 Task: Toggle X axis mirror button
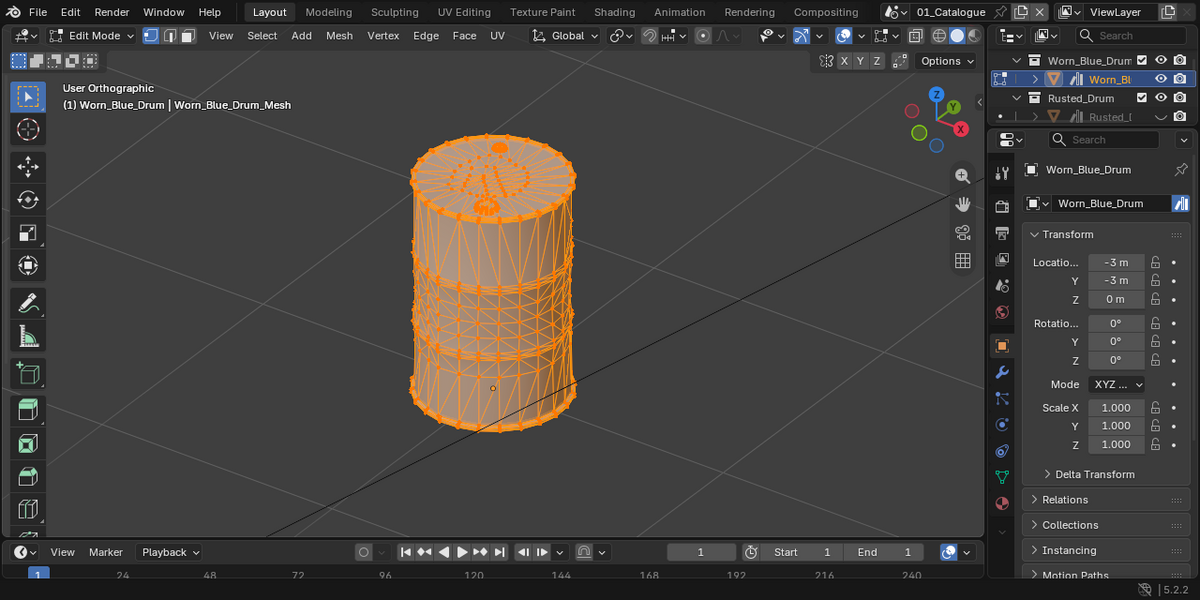(x=845, y=61)
